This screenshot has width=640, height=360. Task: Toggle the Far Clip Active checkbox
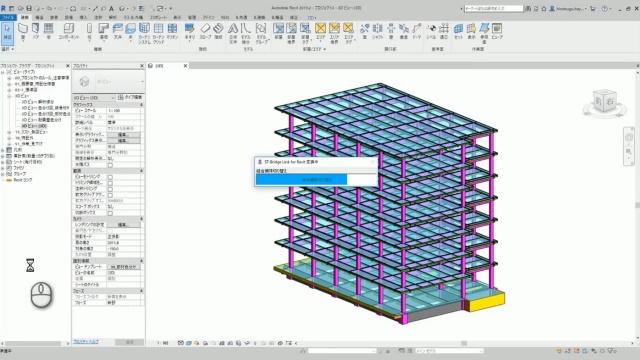(x=110, y=195)
